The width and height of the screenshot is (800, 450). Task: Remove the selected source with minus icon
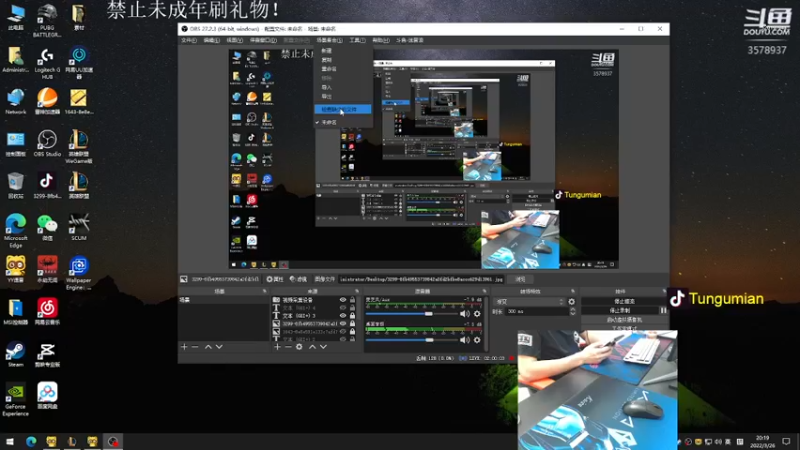[288, 347]
